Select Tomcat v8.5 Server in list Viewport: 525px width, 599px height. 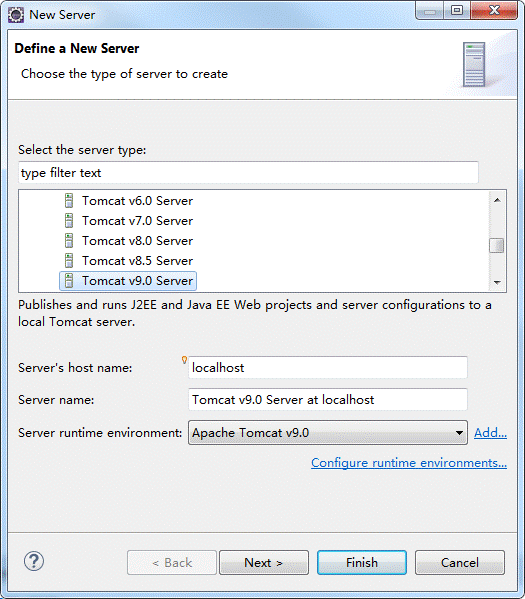tap(137, 261)
